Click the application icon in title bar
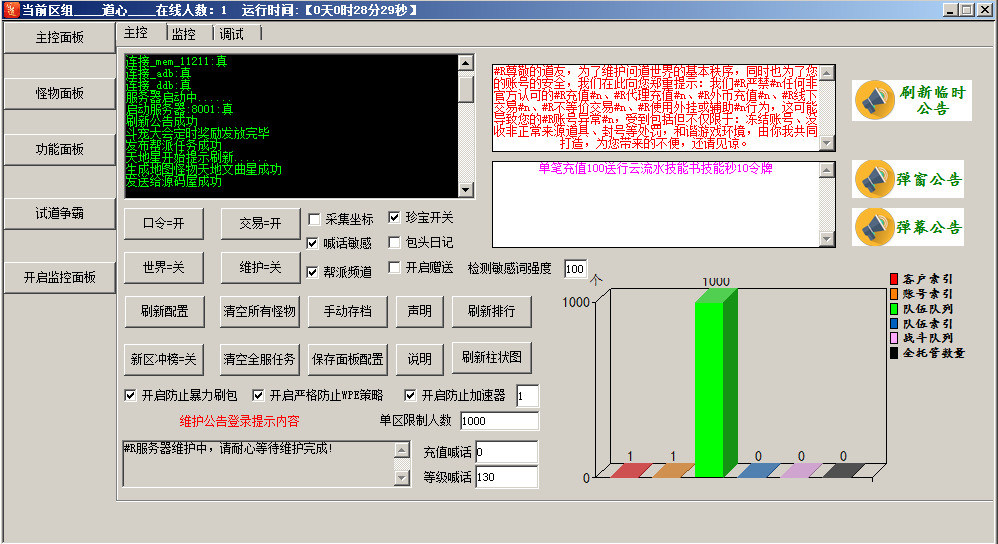The height and width of the screenshot is (544, 998). 10,9
